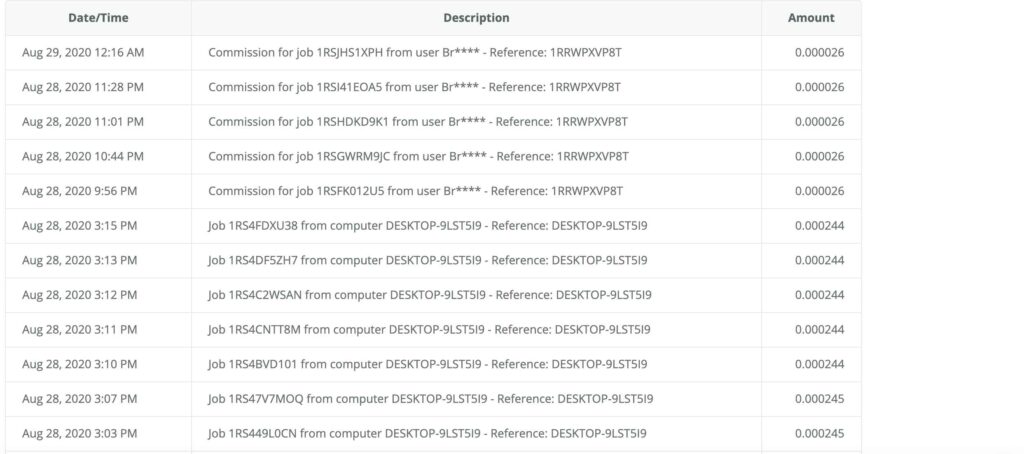1024x454 pixels.
Task: Select the Job 1RS47V7MOQ transaction
Action: point(430,399)
